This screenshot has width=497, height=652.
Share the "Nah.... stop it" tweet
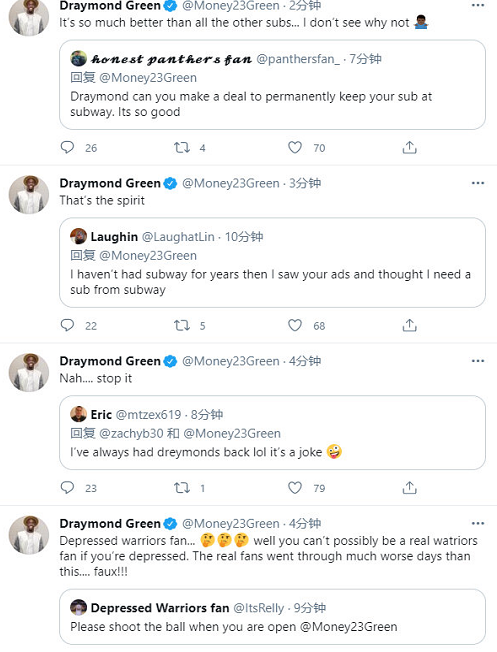[x=409, y=487]
